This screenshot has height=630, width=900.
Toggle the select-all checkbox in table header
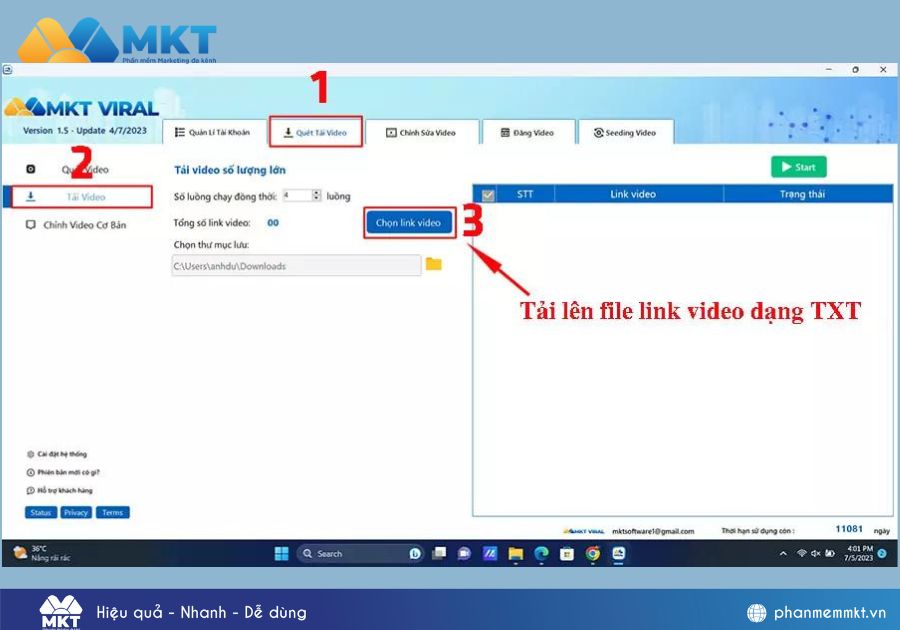[x=488, y=195]
